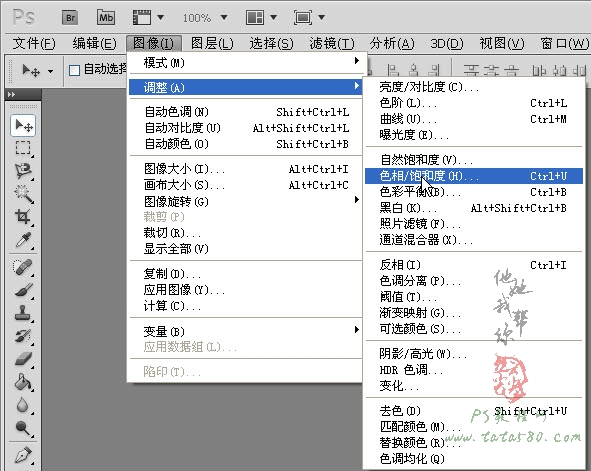Choose 色阶(L) adjustment
Image resolution: width=591 pixels, height=471 pixels.
coord(474,103)
